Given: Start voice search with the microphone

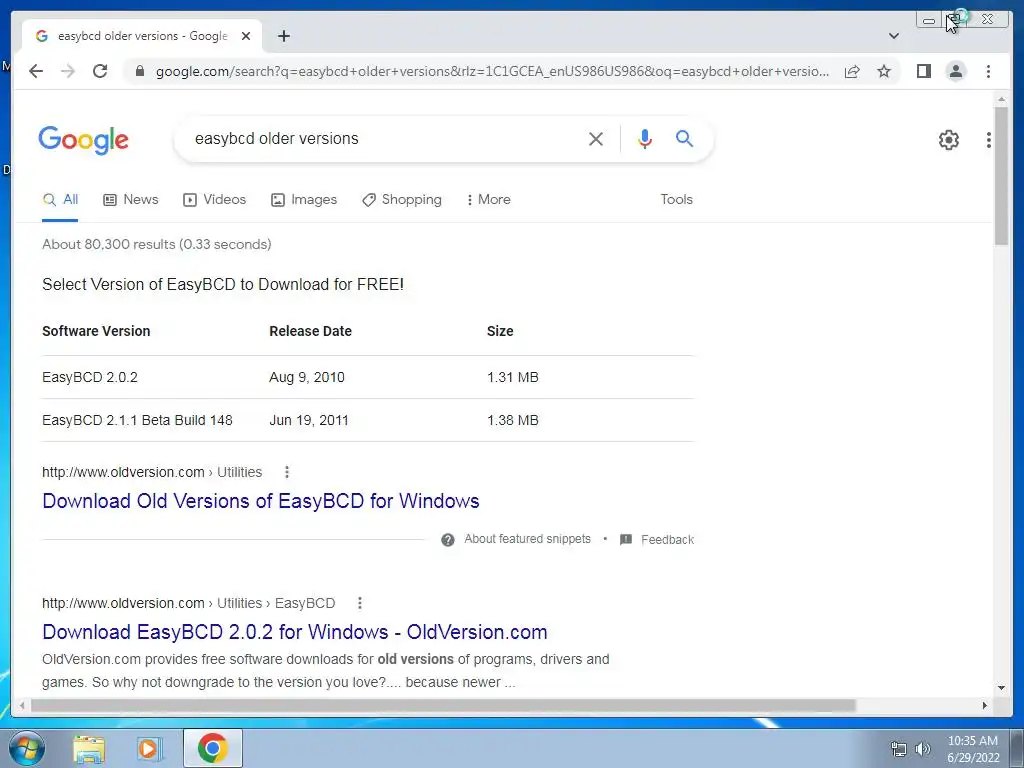Looking at the screenshot, I should pyautogui.click(x=645, y=138).
